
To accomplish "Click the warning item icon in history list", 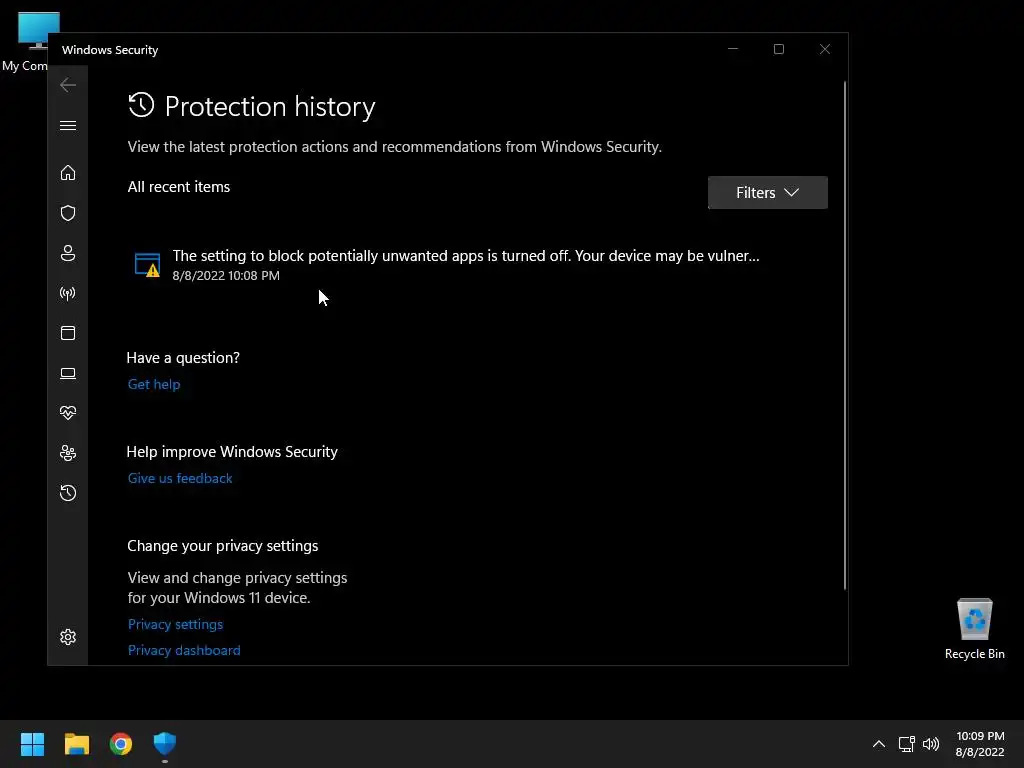I will pyautogui.click(x=148, y=264).
